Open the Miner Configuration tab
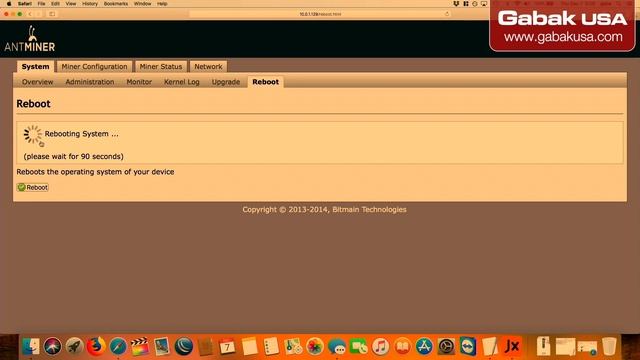Screen dimensions: 640x360 tap(94, 67)
